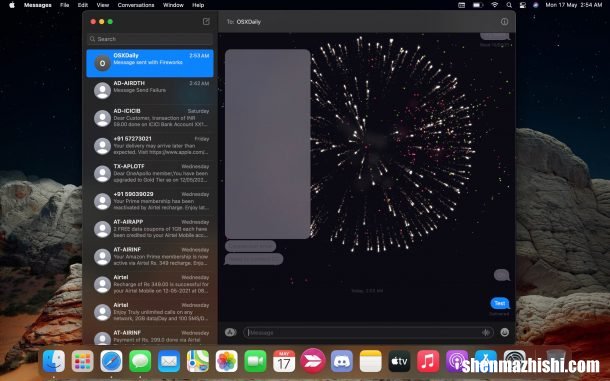This screenshot has height=381, width=610.
Task: Open Podcasts from the Dock
Action: (x=457, y=361)
